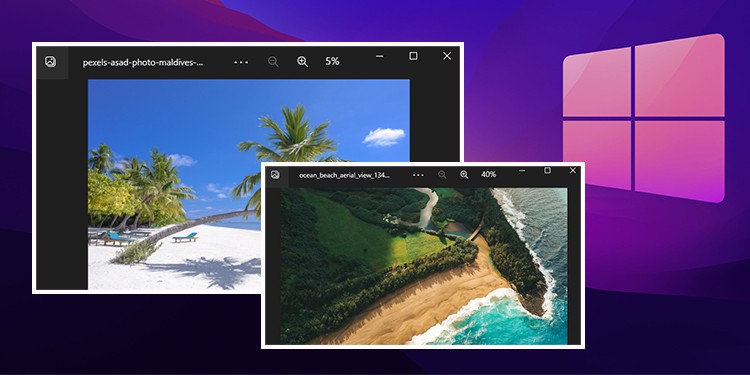Zoom in on the ocean_beach_aerial_view window

click(464, 175)
